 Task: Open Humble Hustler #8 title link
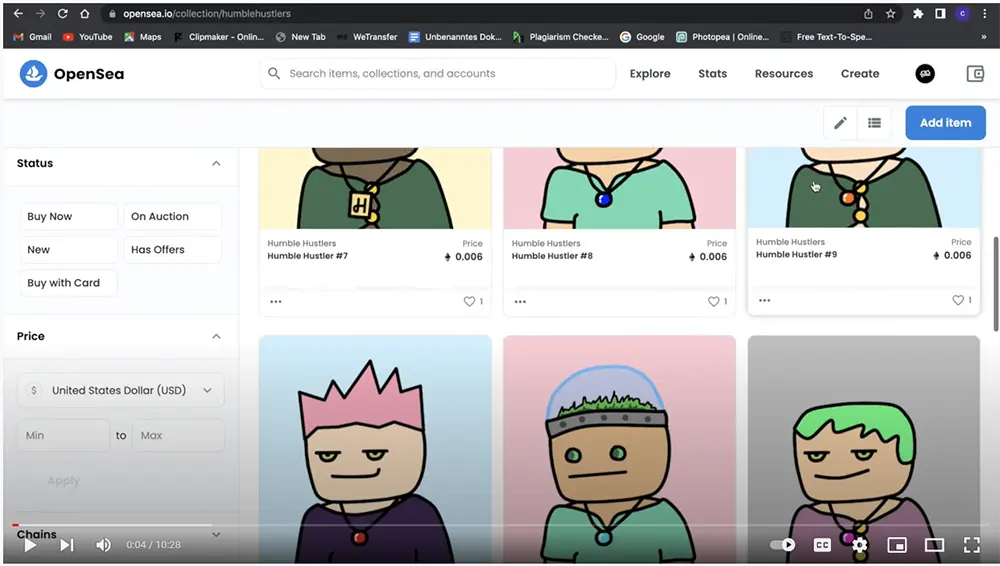[552, 256]
